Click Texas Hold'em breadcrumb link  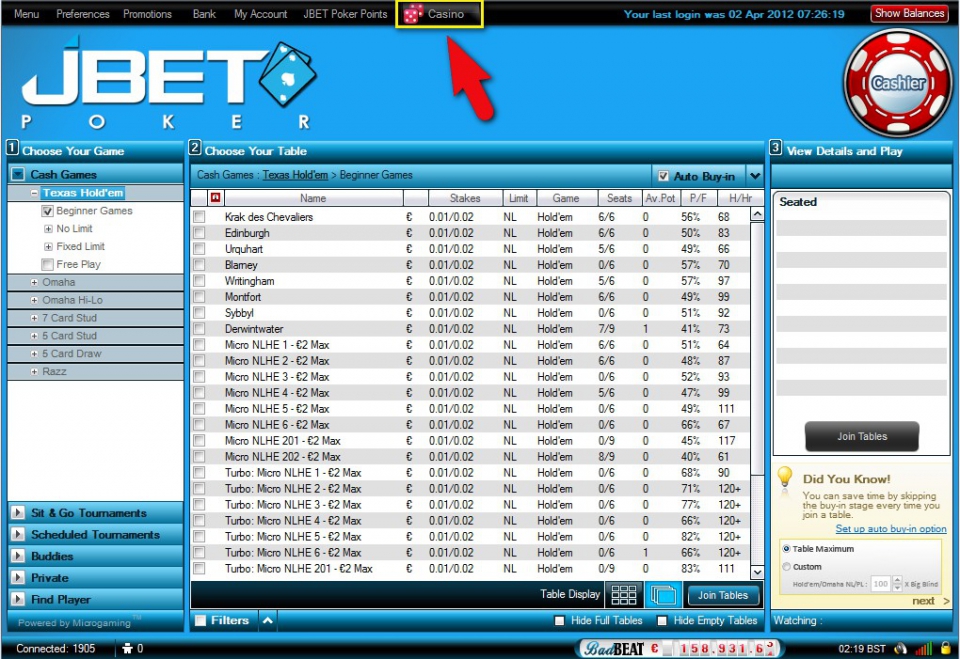(x=295, y=175)
